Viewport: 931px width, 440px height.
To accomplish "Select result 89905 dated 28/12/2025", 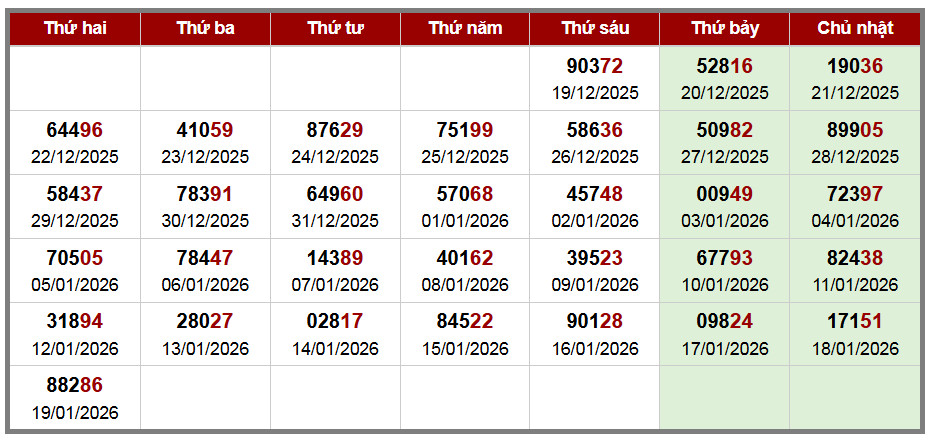I will [x=855, y=130].
